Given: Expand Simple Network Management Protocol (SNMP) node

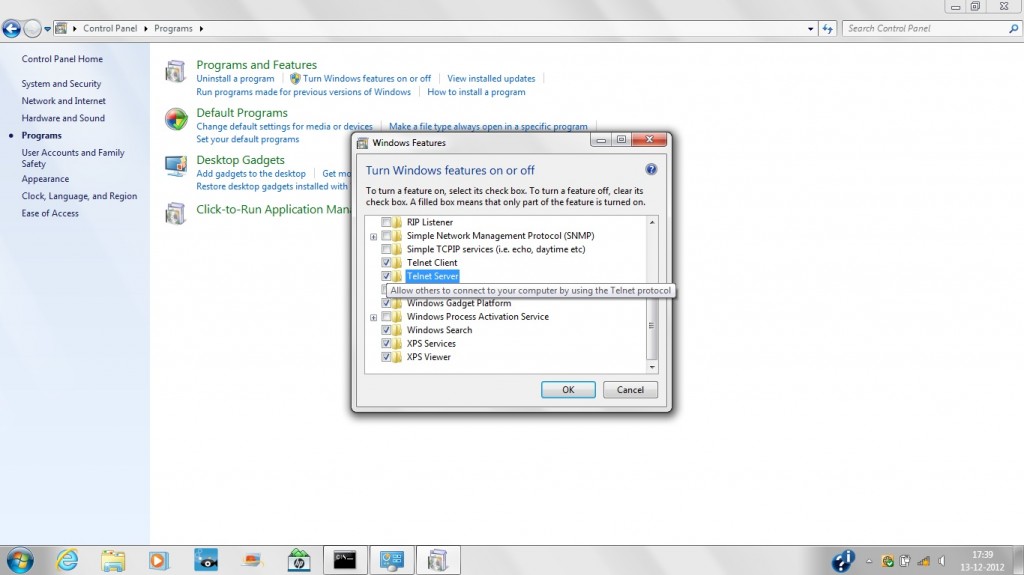Looking at the screenshot, I should 373,236.
